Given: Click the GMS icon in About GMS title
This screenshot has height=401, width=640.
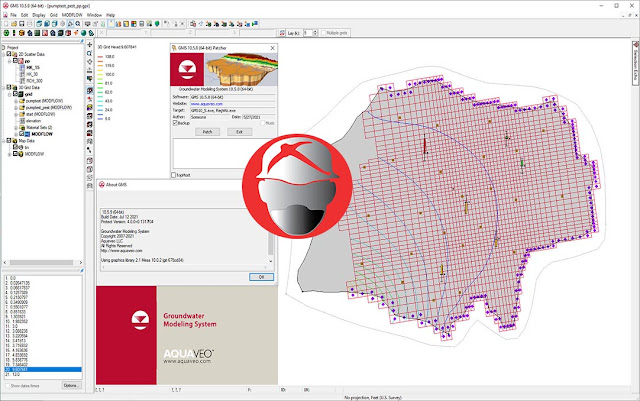Looking at the screenshot, I should [102, 185].
